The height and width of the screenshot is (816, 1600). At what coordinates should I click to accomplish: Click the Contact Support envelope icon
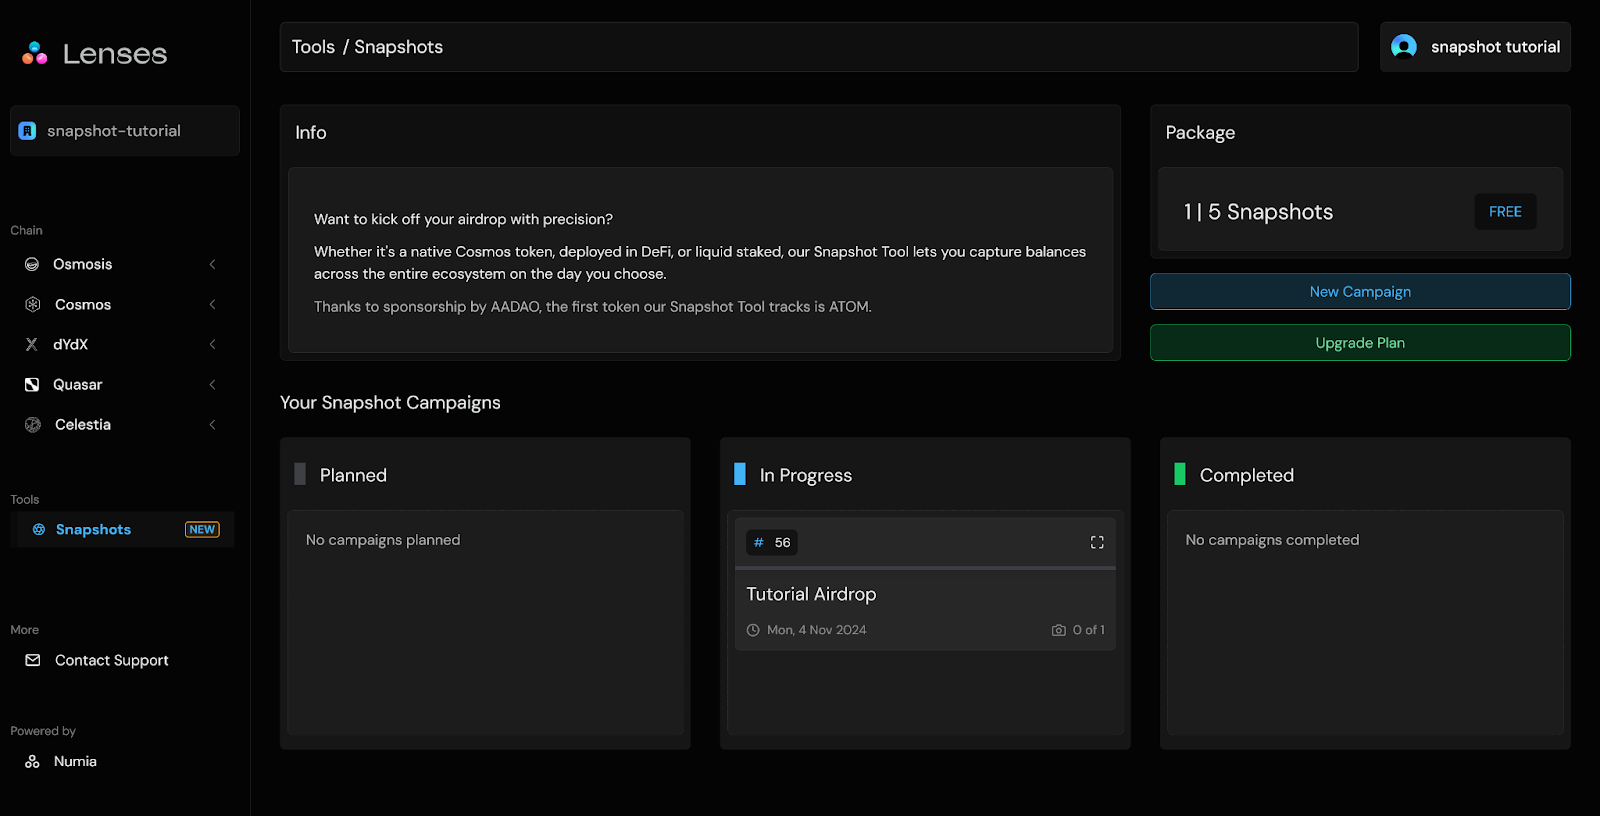coord(33,660)
